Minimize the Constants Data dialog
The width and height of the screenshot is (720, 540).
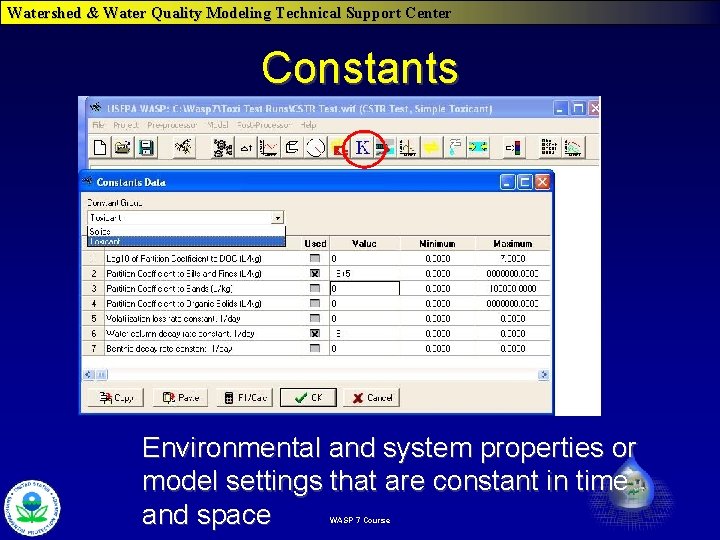pyautogui.click(x=507, y=182)
